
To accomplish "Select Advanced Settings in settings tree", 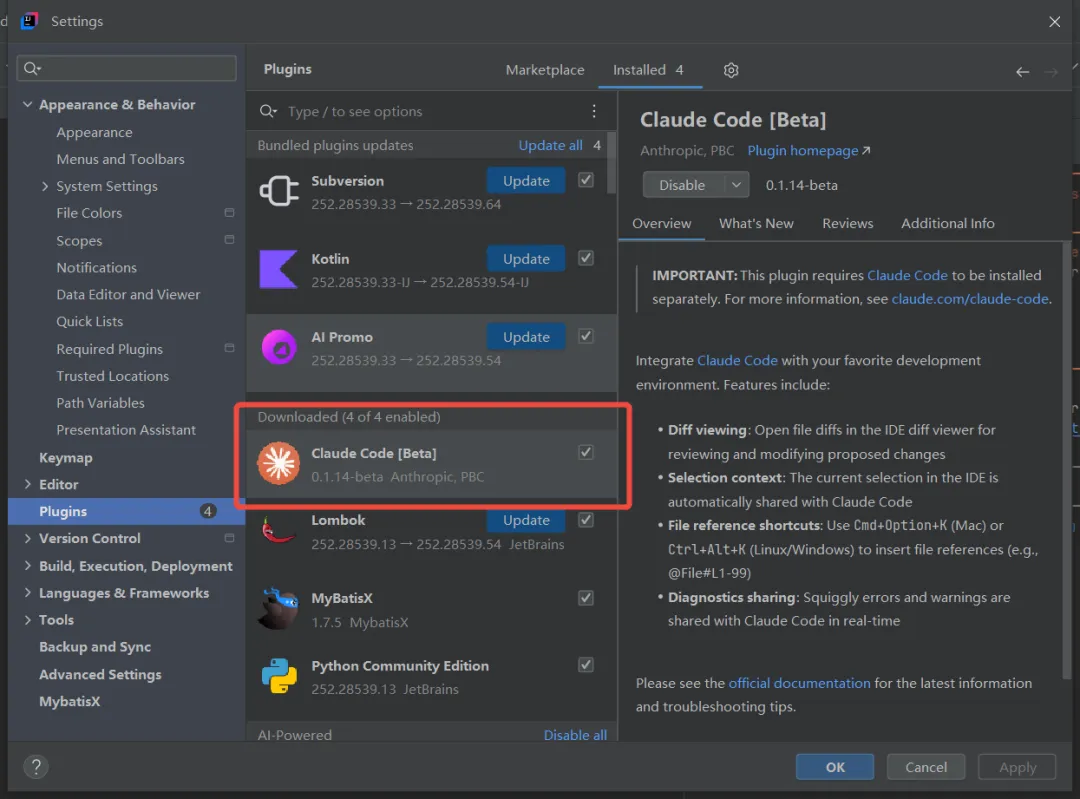I will coord(100,674).
